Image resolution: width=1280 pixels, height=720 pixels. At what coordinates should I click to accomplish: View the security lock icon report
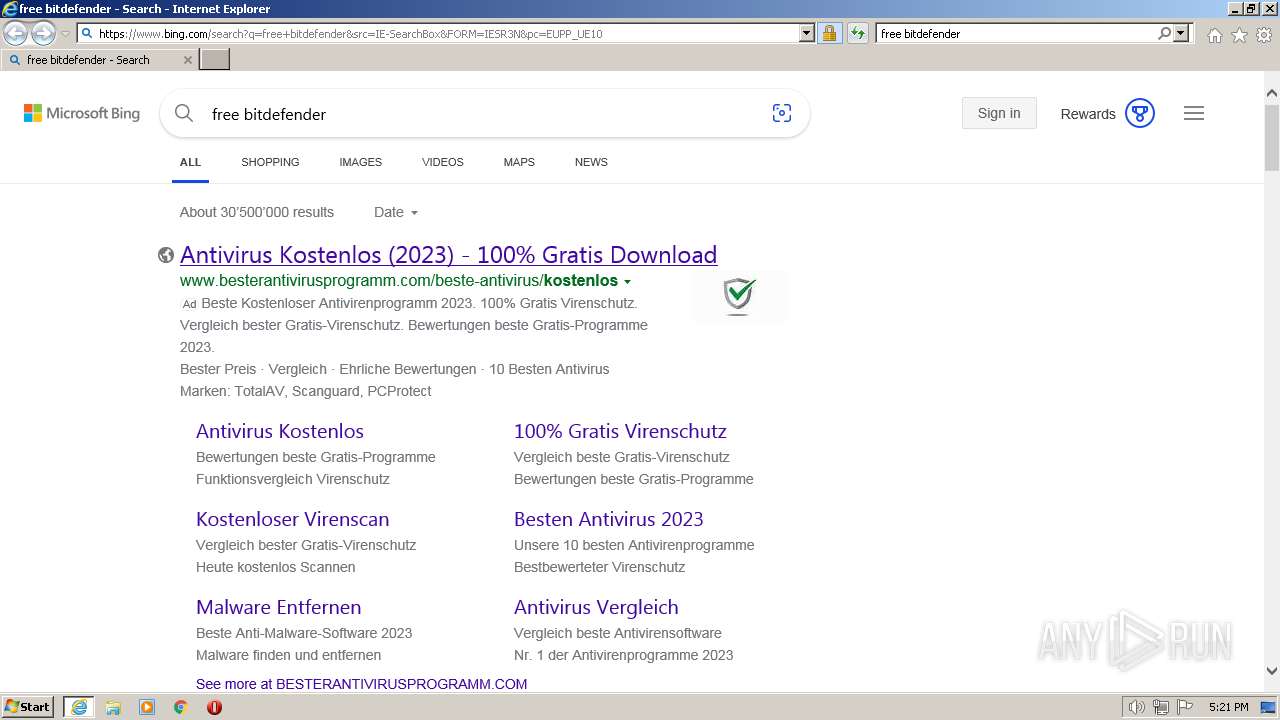click(829, 33)
